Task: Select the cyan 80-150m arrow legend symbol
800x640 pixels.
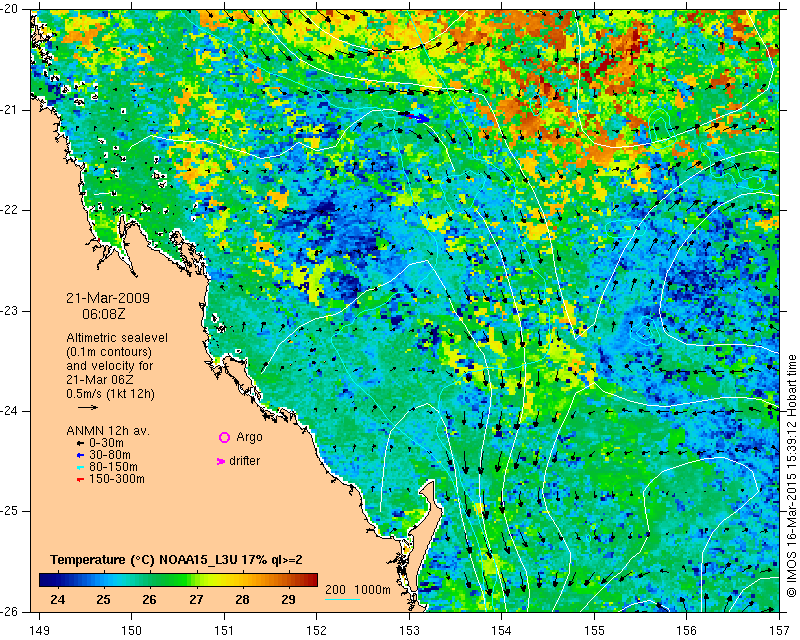Action: pyautogui.click(x=80, y=467)
